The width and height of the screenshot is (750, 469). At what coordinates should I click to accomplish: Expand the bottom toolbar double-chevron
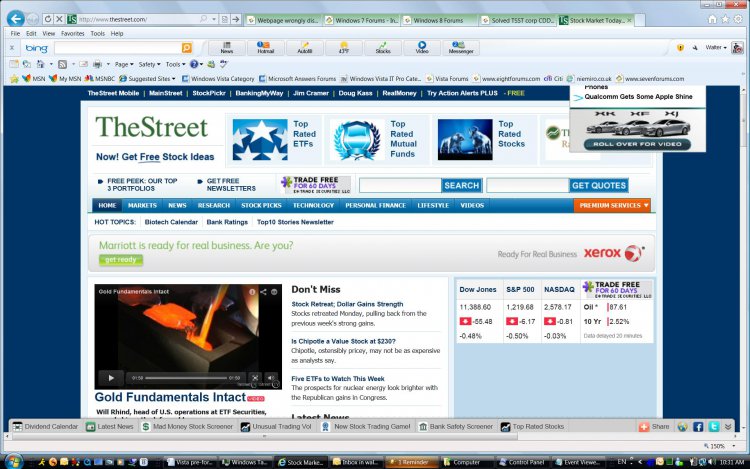[728, 426]
